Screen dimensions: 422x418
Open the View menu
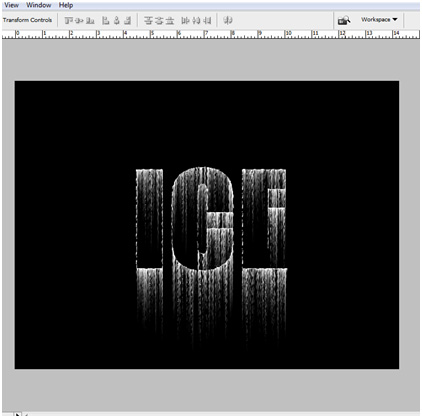[11, 5]
